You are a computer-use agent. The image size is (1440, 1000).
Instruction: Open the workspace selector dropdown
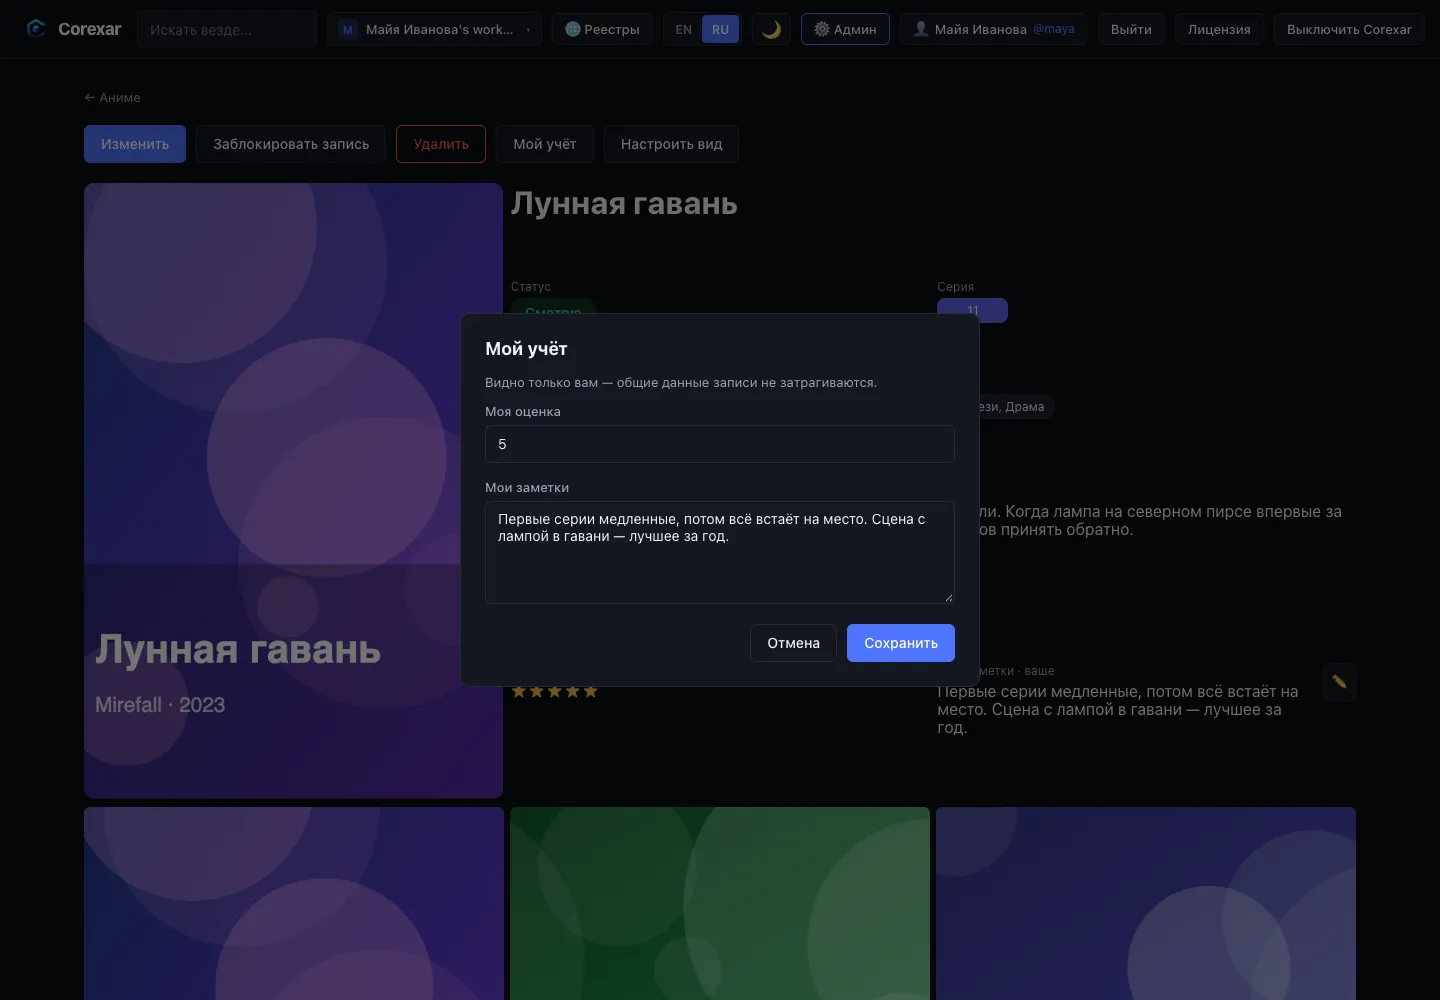[434, 29]
